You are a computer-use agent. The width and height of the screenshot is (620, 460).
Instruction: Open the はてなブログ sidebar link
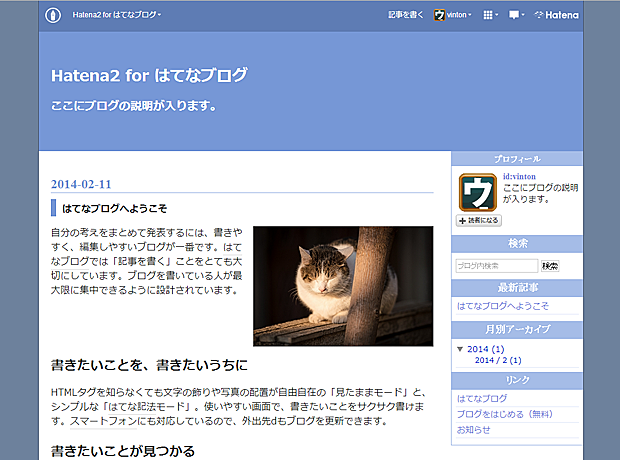[482, 398]
